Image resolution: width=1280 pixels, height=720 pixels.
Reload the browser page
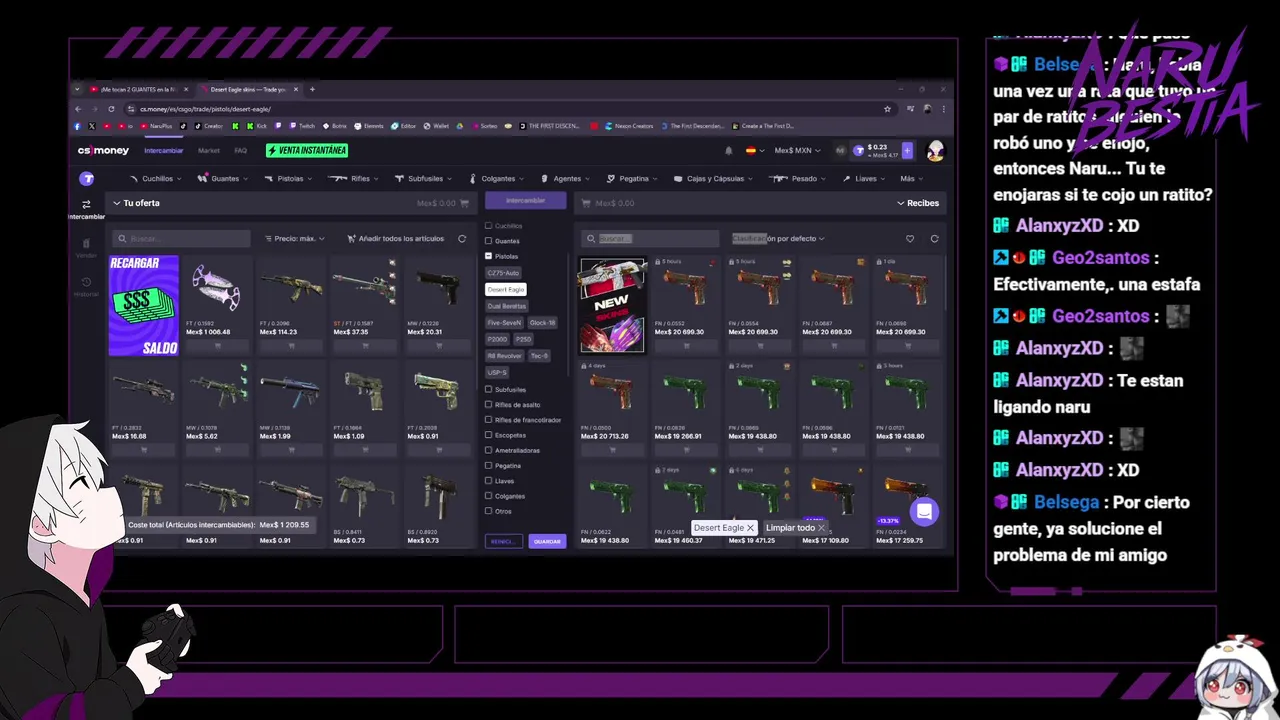point(111,109)
